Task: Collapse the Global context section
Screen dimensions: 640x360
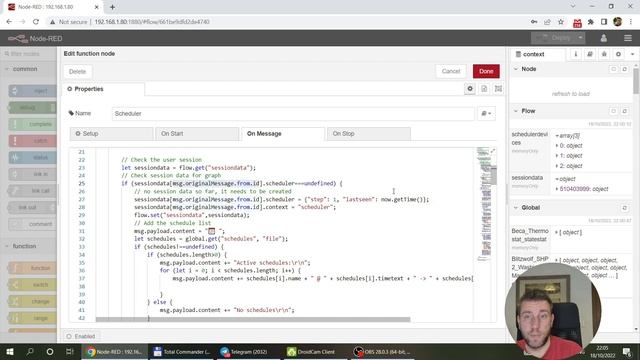Action: point(516,208)
